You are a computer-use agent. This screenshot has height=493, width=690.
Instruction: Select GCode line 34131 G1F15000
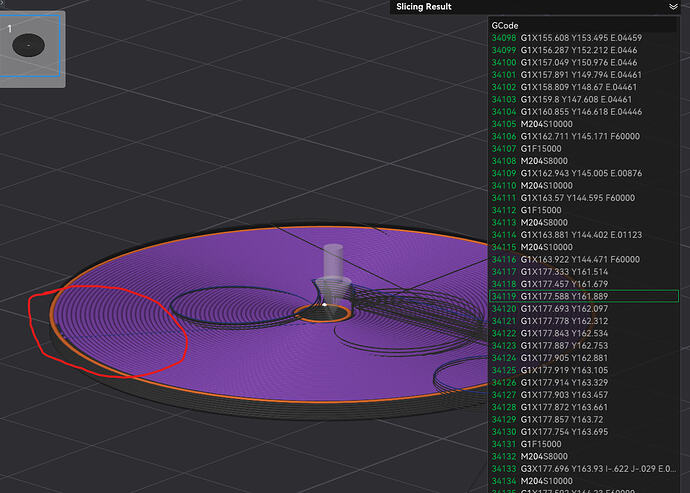tap(584, 444)
